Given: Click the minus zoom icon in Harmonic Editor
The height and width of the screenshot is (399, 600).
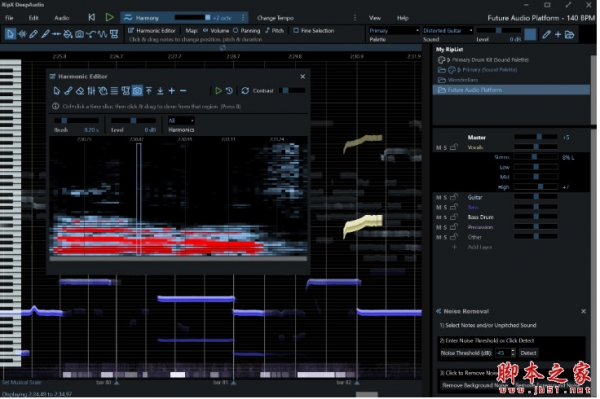Looking at the screenshot, I should tap(184, 91).
